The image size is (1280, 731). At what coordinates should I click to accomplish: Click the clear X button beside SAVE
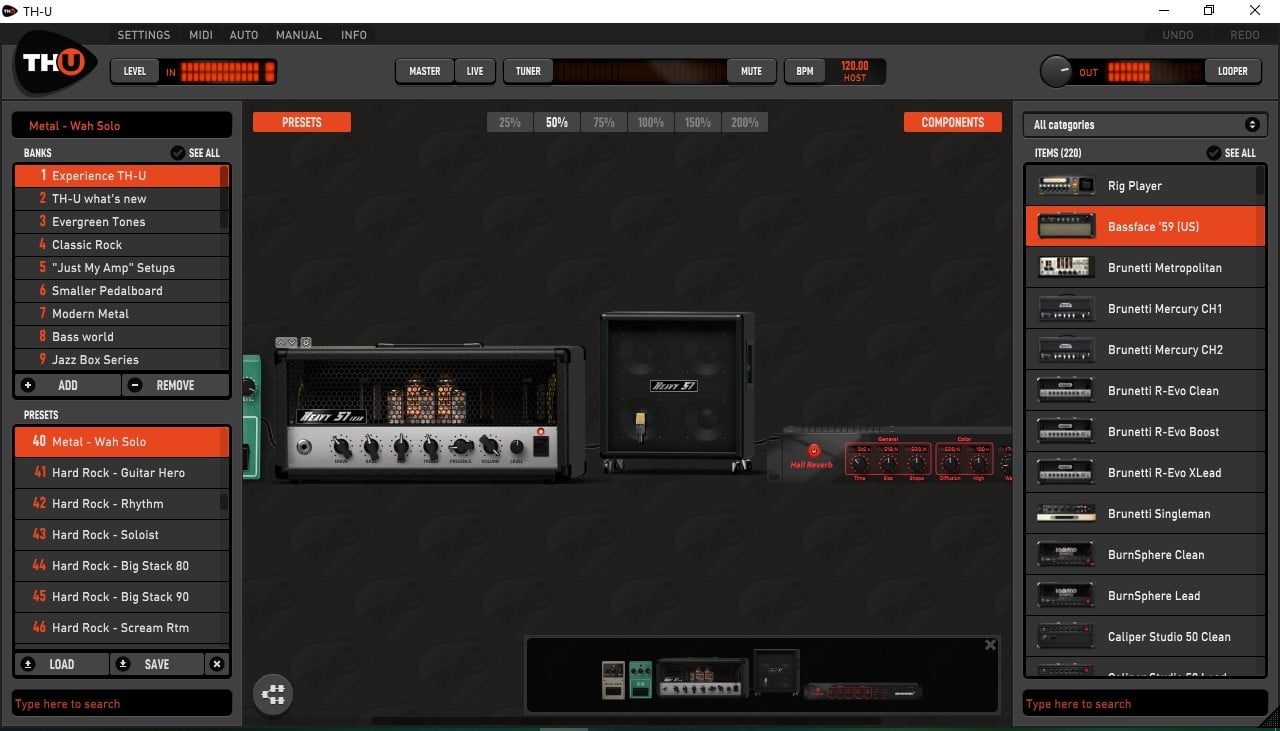217,664
